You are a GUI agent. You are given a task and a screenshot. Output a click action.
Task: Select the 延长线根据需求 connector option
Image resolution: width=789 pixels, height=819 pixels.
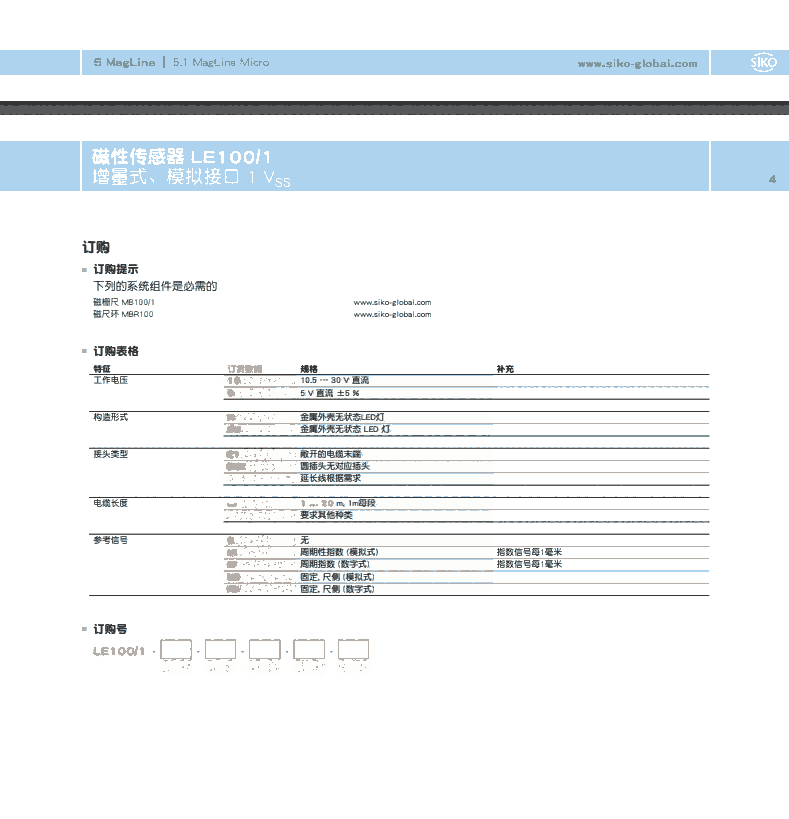pyautogui.click(x=331, y=478)
